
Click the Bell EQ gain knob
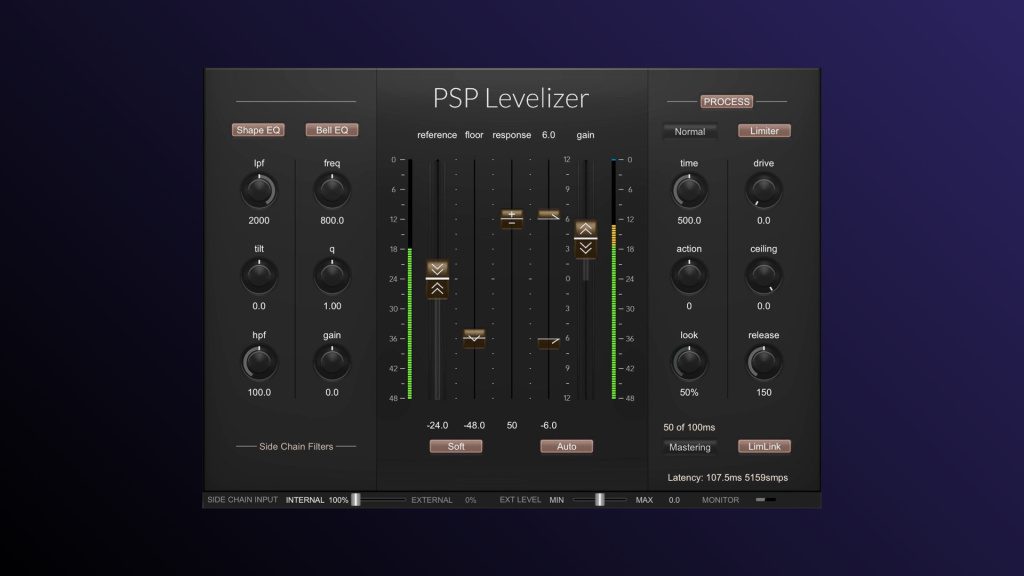pos(332,362)
